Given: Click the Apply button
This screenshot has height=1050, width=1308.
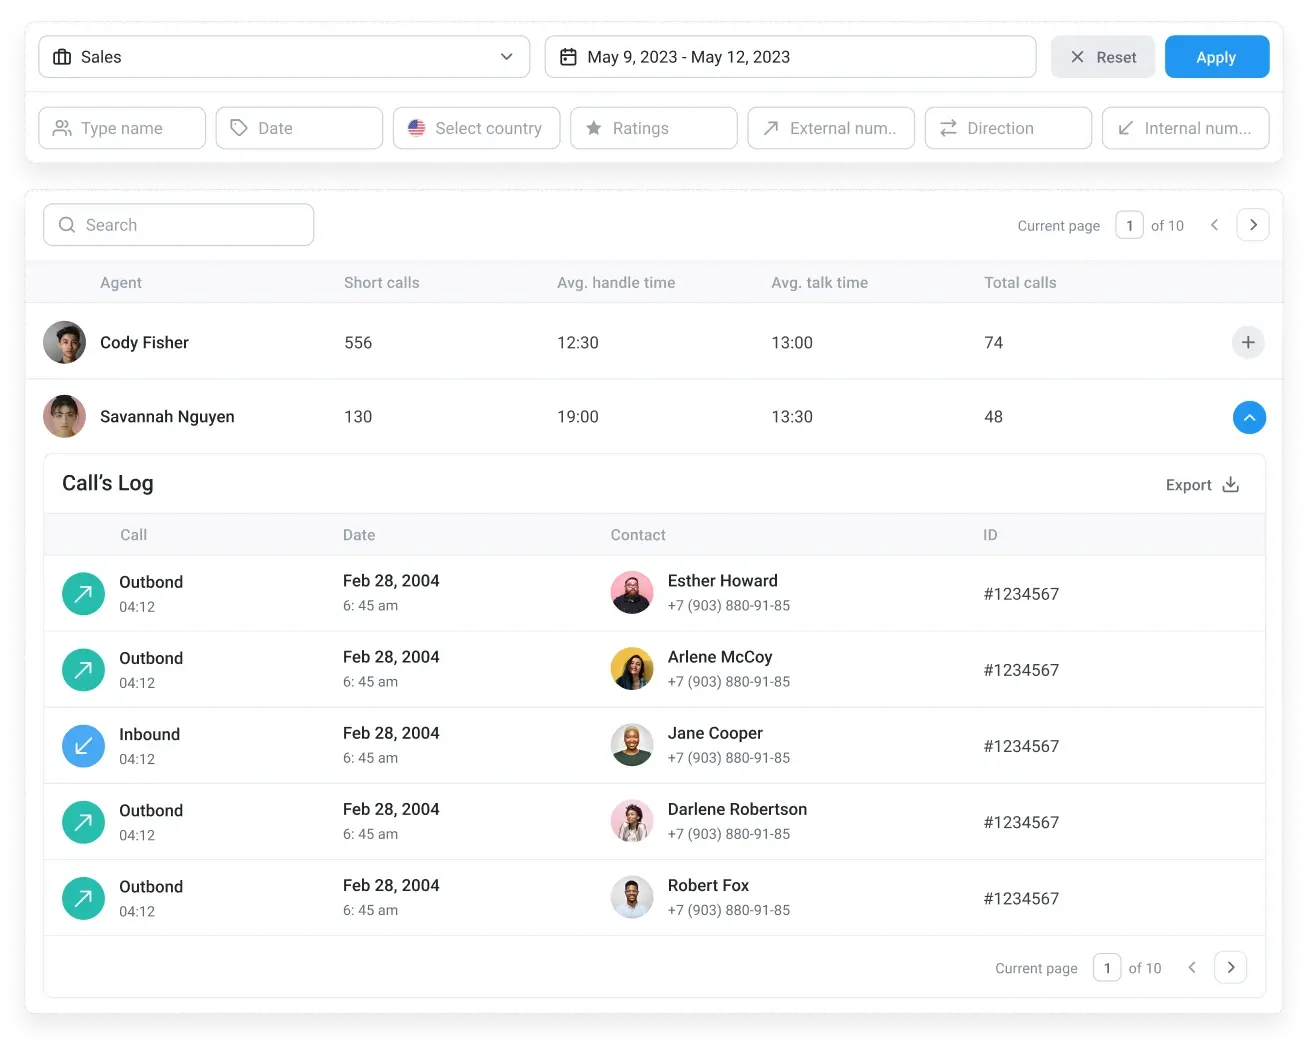Looking at the screenshot, I should pyautogui.click(x=1216, y=57).
